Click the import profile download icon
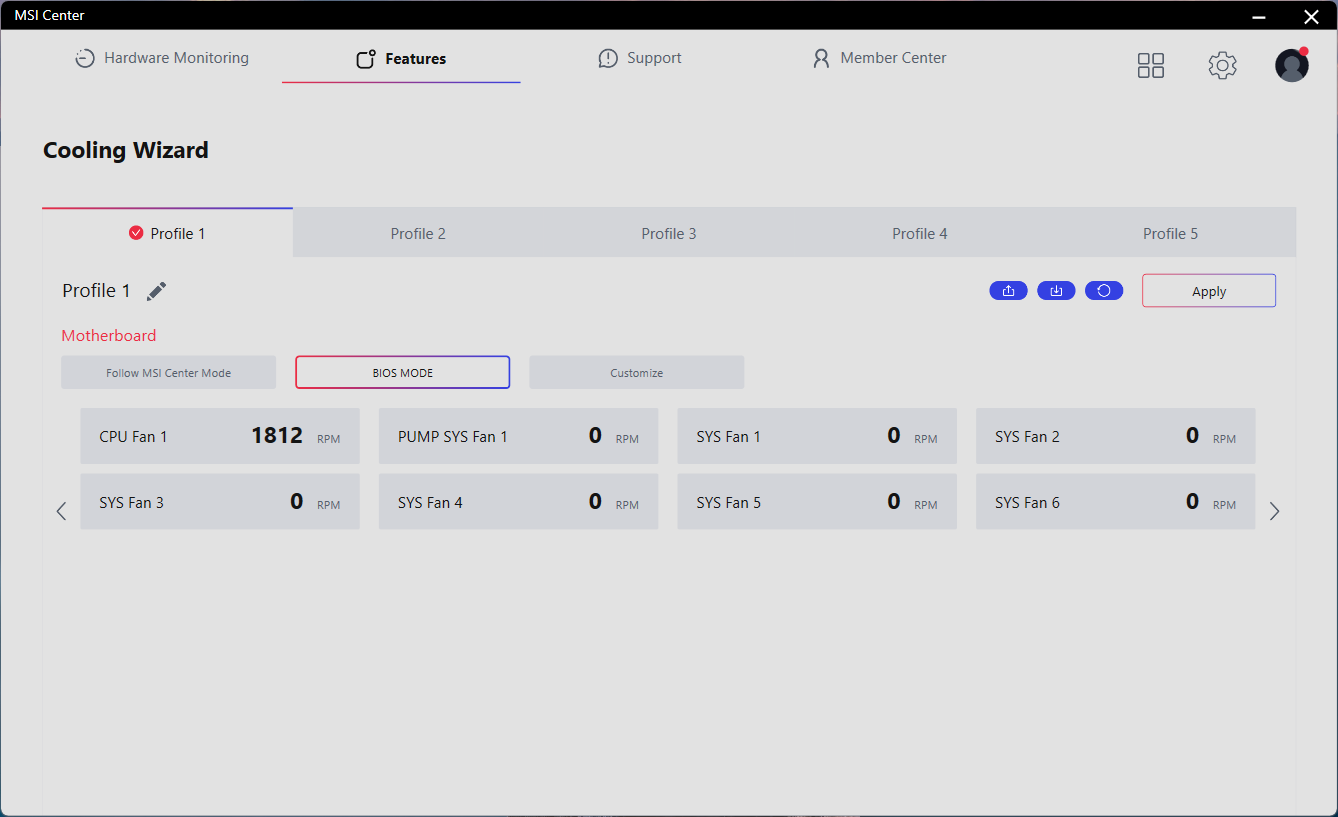Image resolution: width=1338 pixels, height=817 pixels. tap(1056, 291)
